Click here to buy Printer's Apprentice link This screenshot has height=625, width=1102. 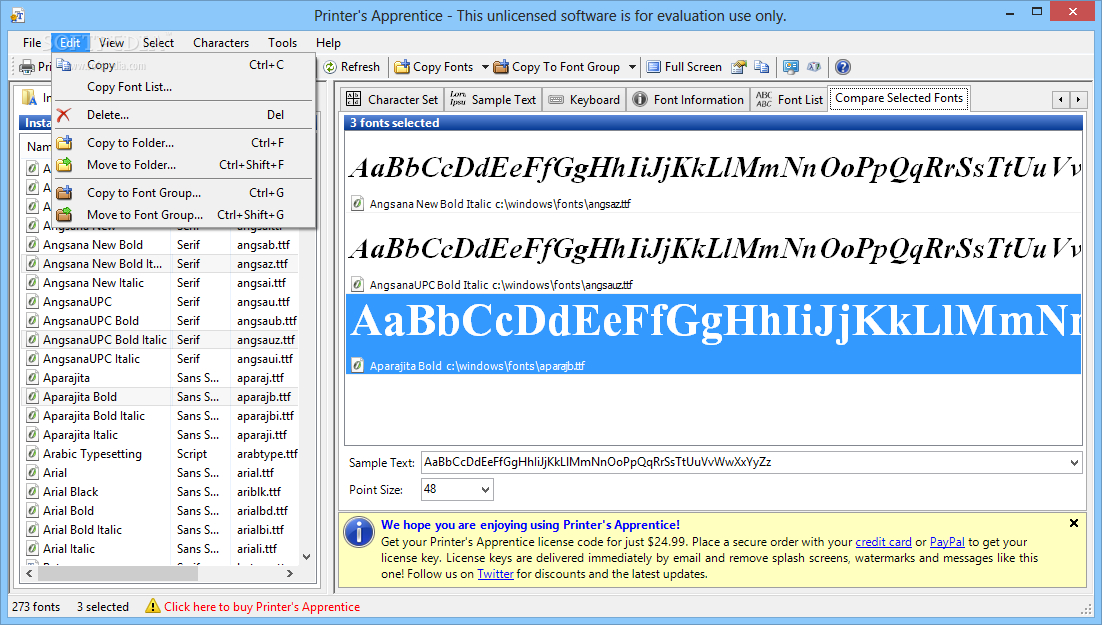(x=262, y=607)
